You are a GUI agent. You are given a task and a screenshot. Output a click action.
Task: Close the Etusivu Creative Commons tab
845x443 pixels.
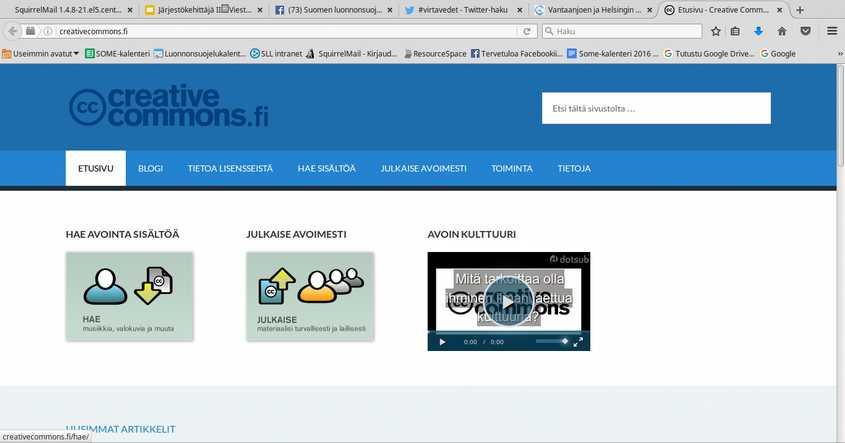(x=779, y=10)
